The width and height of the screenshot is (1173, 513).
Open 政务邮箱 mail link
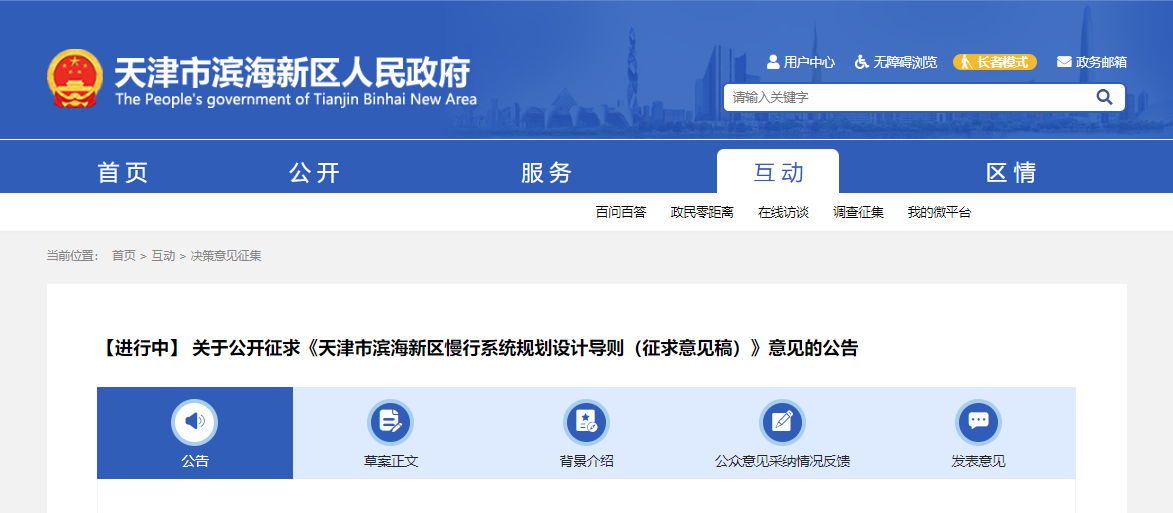pyautogui.click(x=1091, y=62)
